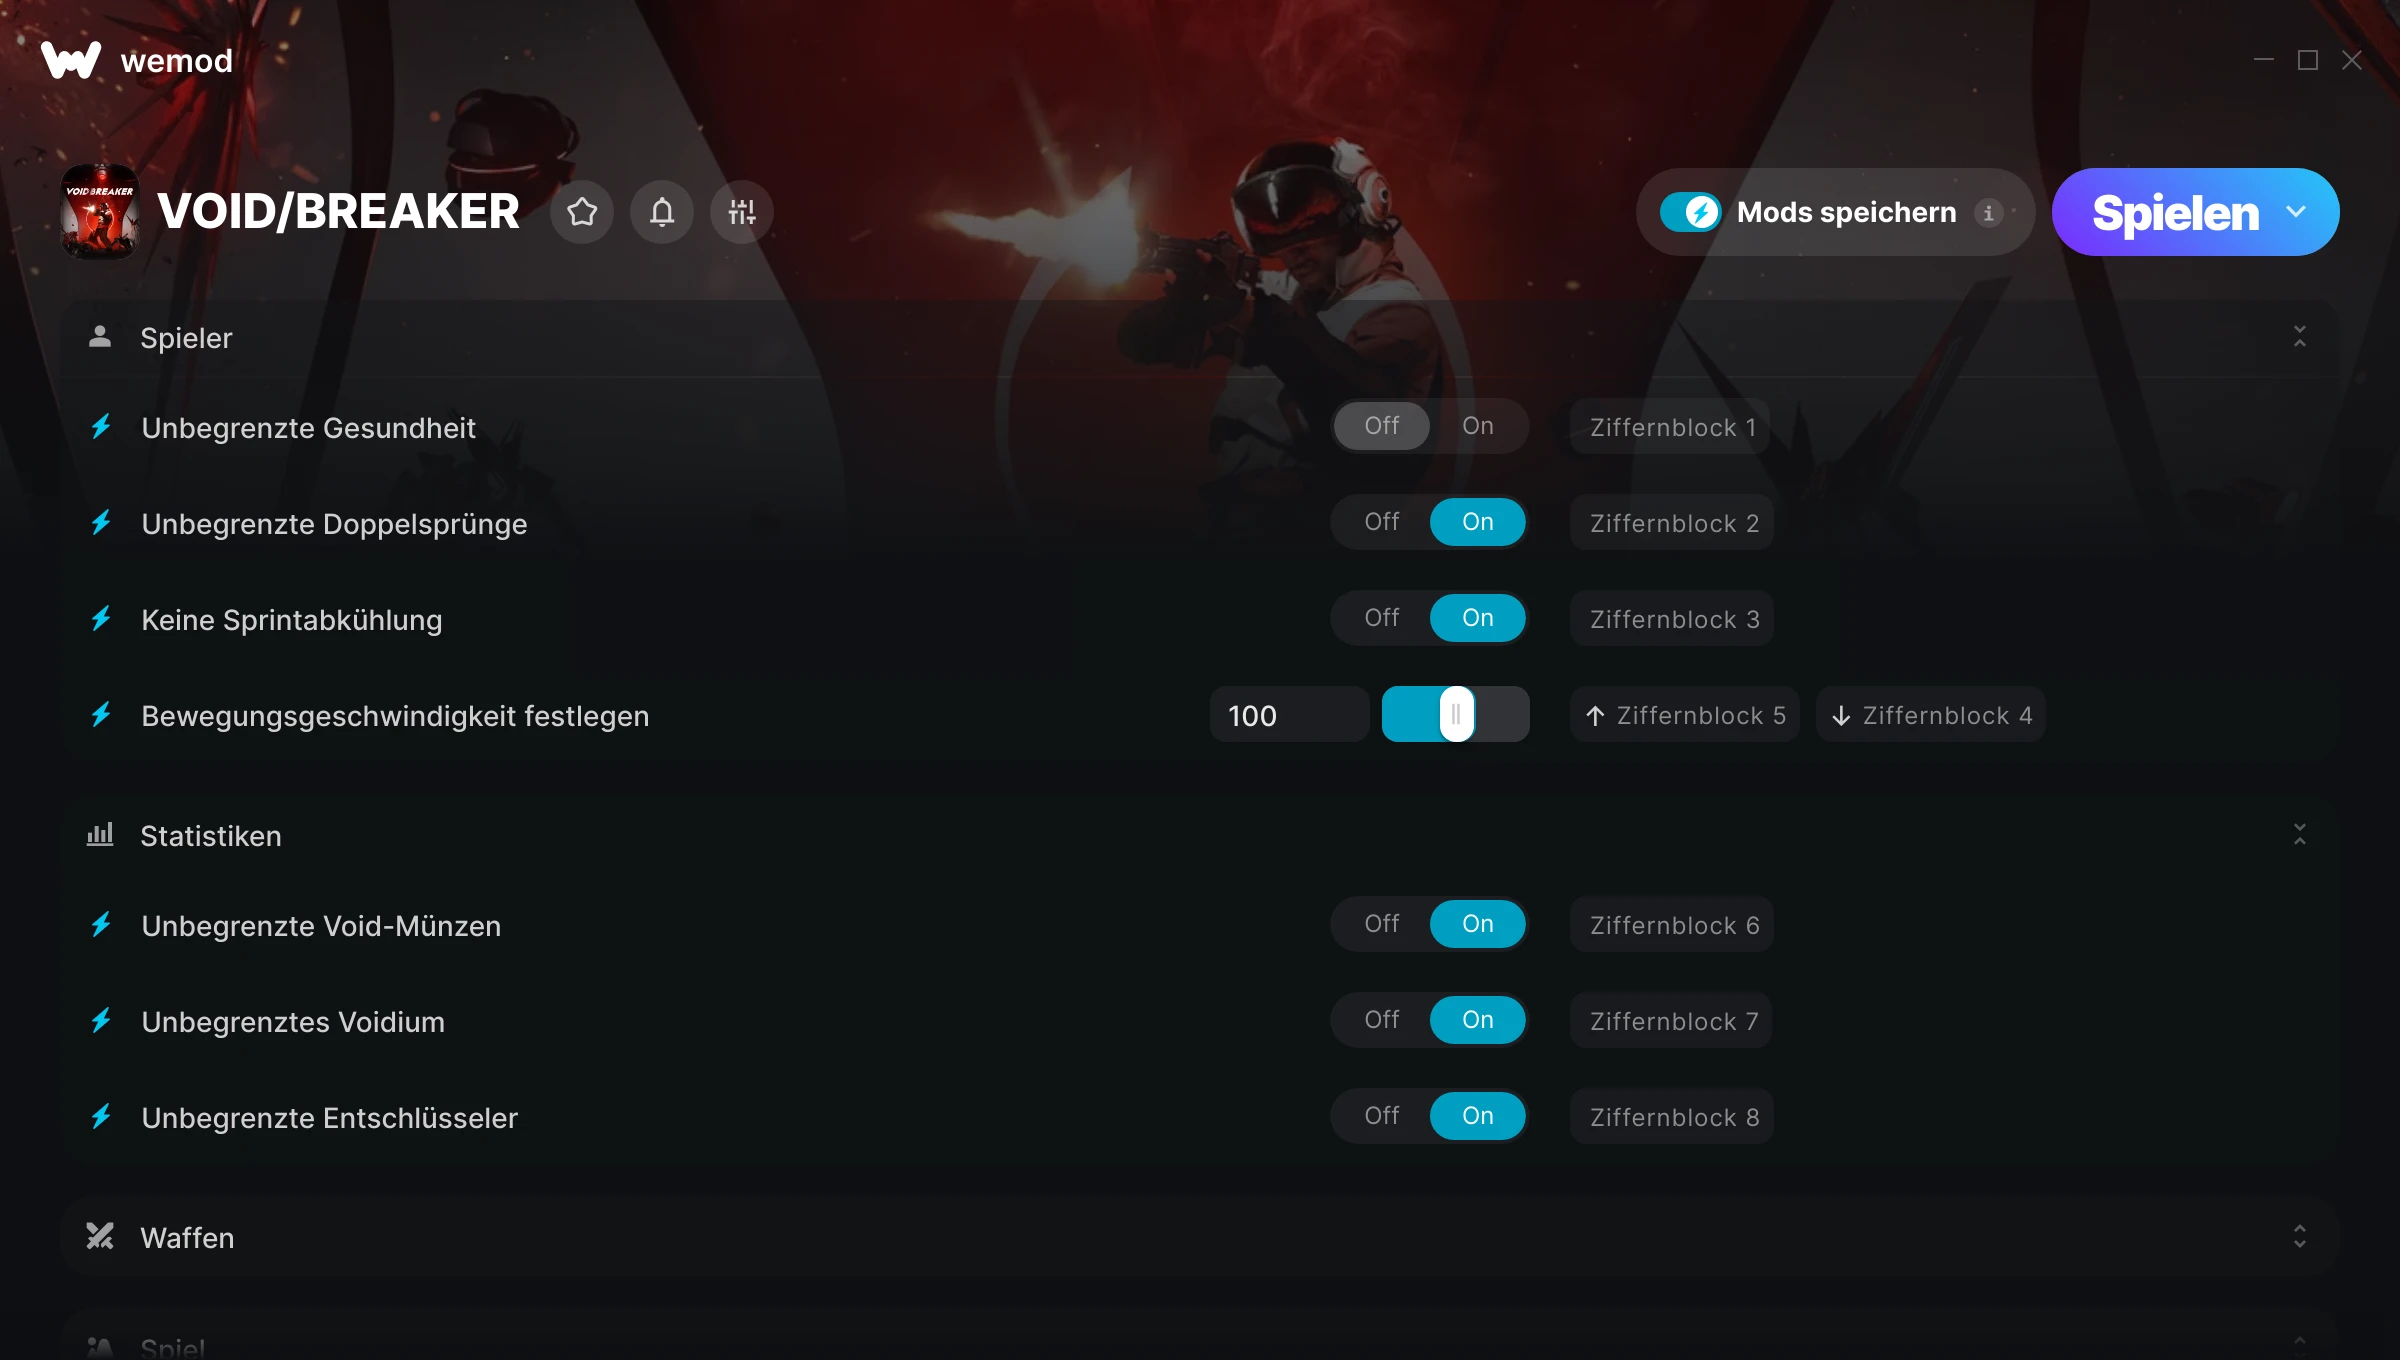Toggle the Mods speichern switch

coord(1690,212)
